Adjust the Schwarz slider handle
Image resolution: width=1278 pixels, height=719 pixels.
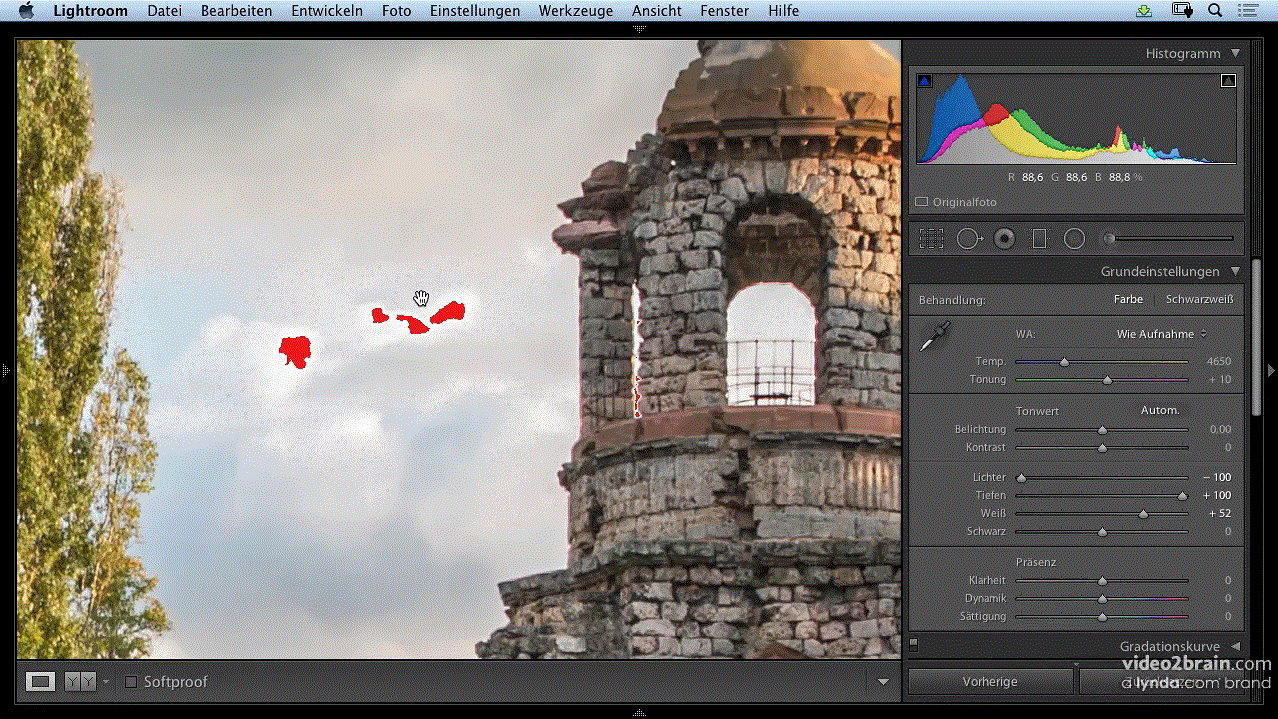click(x=1102, y=532)
